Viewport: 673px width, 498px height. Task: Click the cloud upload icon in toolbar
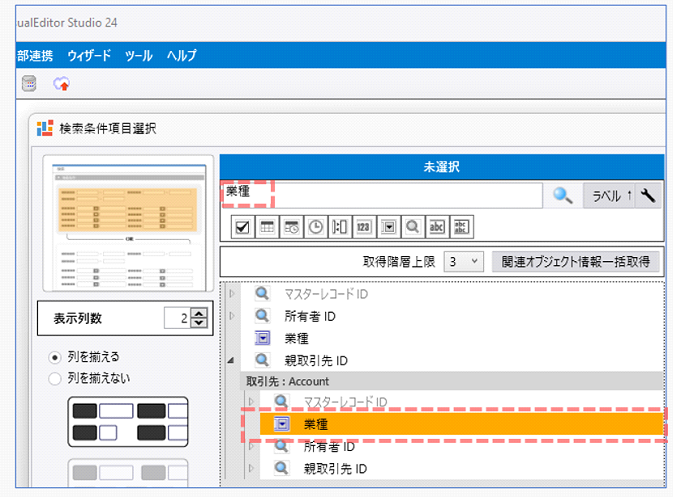(x=62, y=83)
